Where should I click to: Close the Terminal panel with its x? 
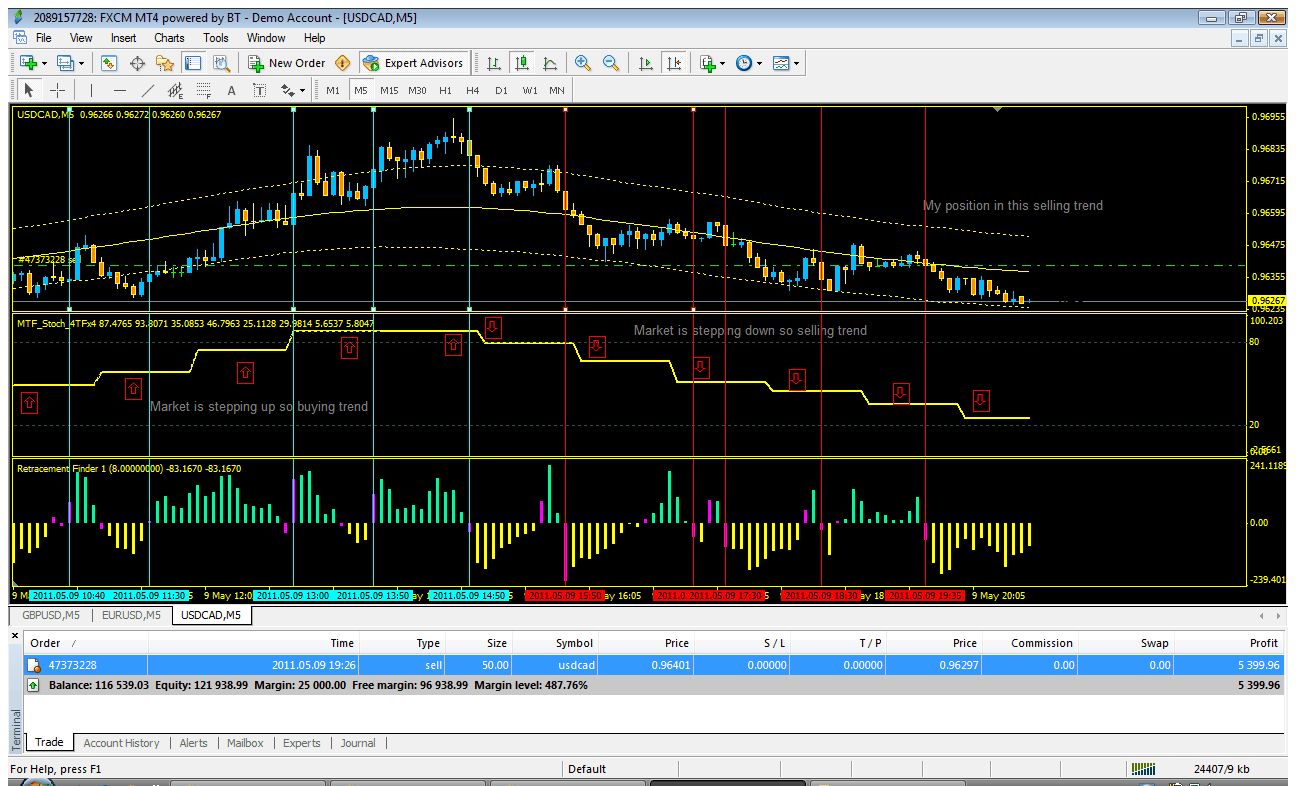14,634
